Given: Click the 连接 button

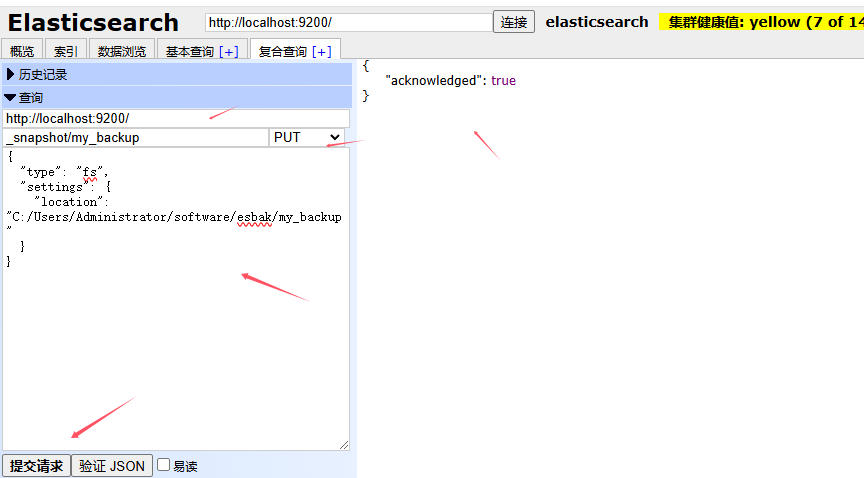Looking at the screenshot, I should pyautogui.click(x=514, y=22).
